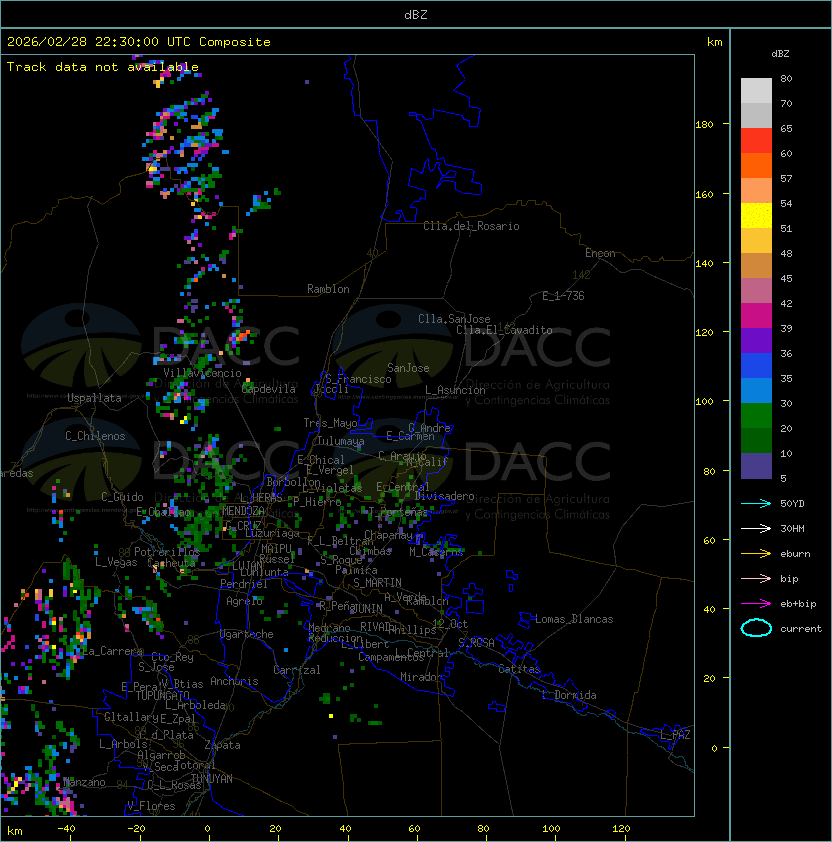This screenshot has width=832, height=842.
Task: Select the slate 5–10 dBZ color band
Action: click(756, 466)
